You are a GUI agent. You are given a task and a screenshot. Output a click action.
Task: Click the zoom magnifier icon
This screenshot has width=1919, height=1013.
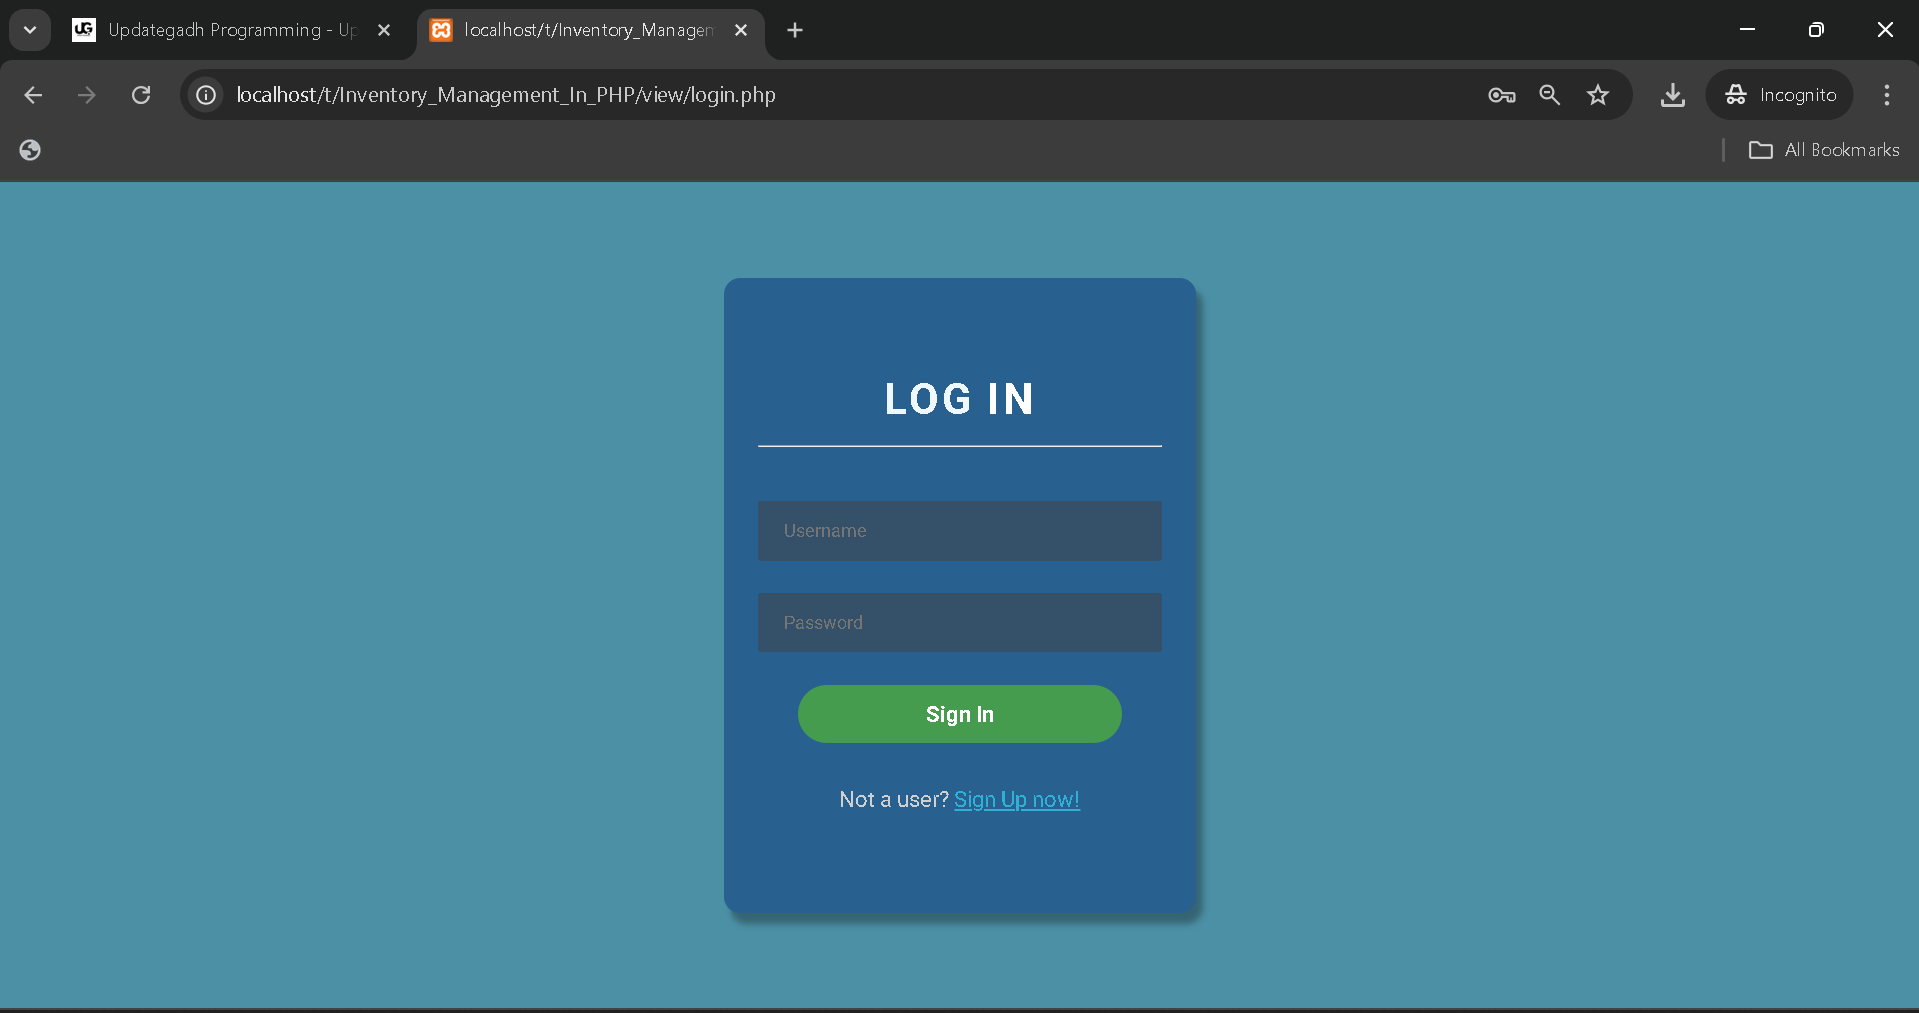click(x=1549, y=95)
